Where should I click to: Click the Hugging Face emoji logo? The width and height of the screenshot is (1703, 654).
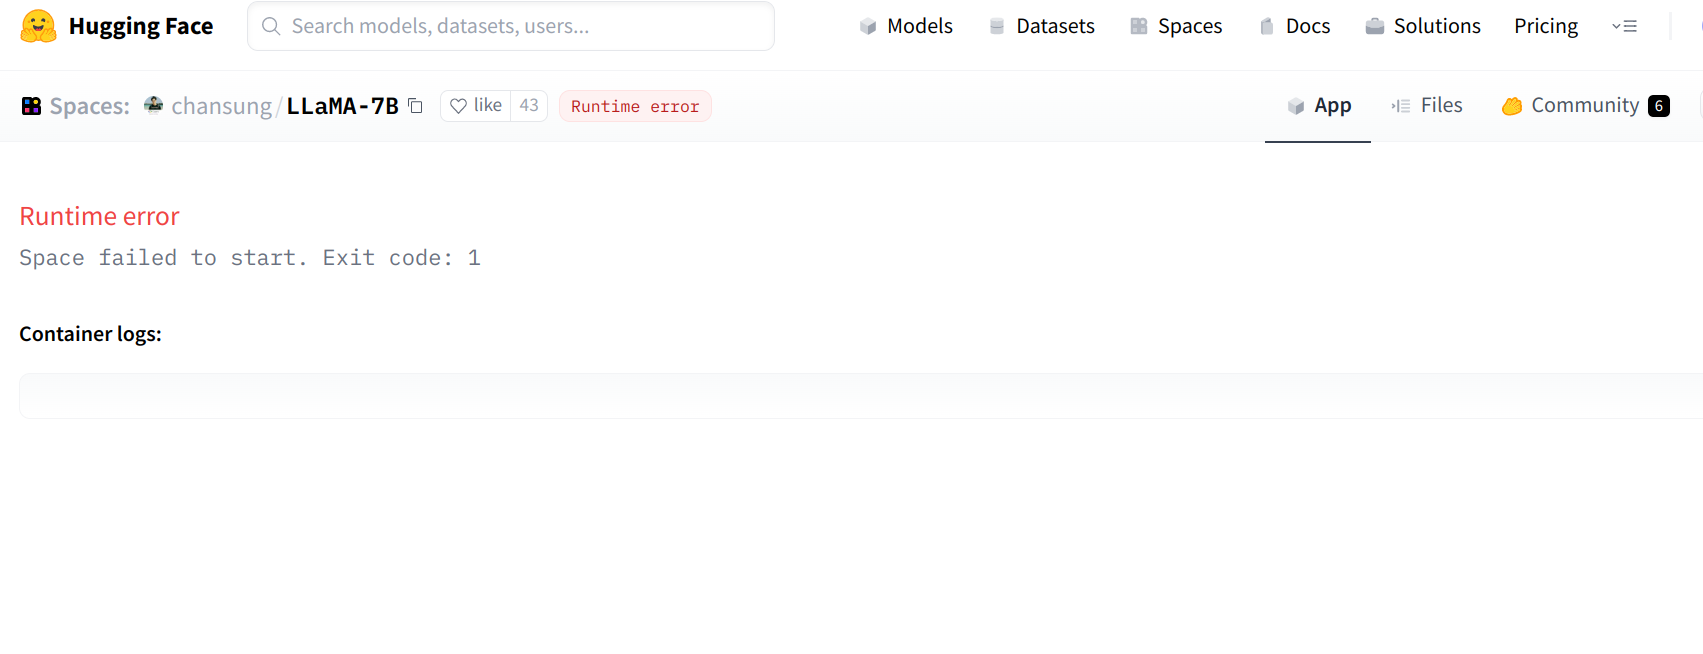(38, 26)
